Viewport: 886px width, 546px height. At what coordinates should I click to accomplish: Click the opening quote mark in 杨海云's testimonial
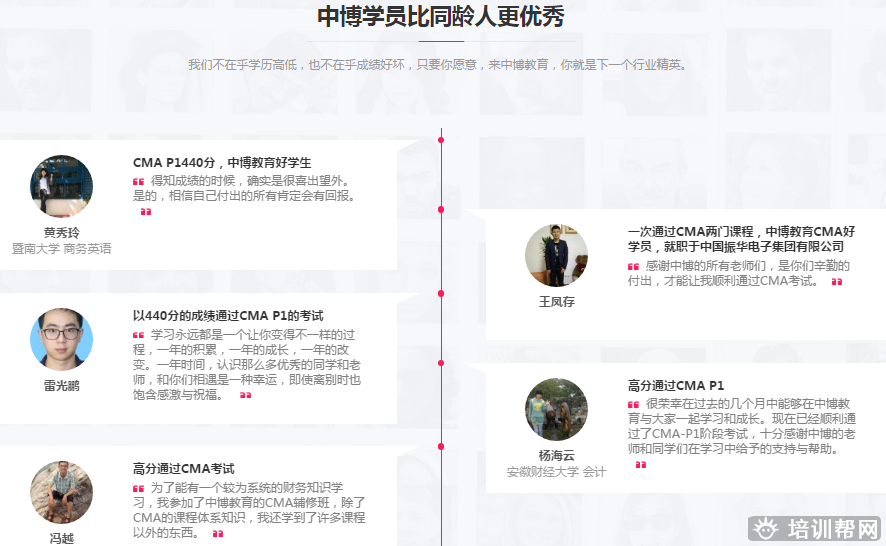pos(633,405)
